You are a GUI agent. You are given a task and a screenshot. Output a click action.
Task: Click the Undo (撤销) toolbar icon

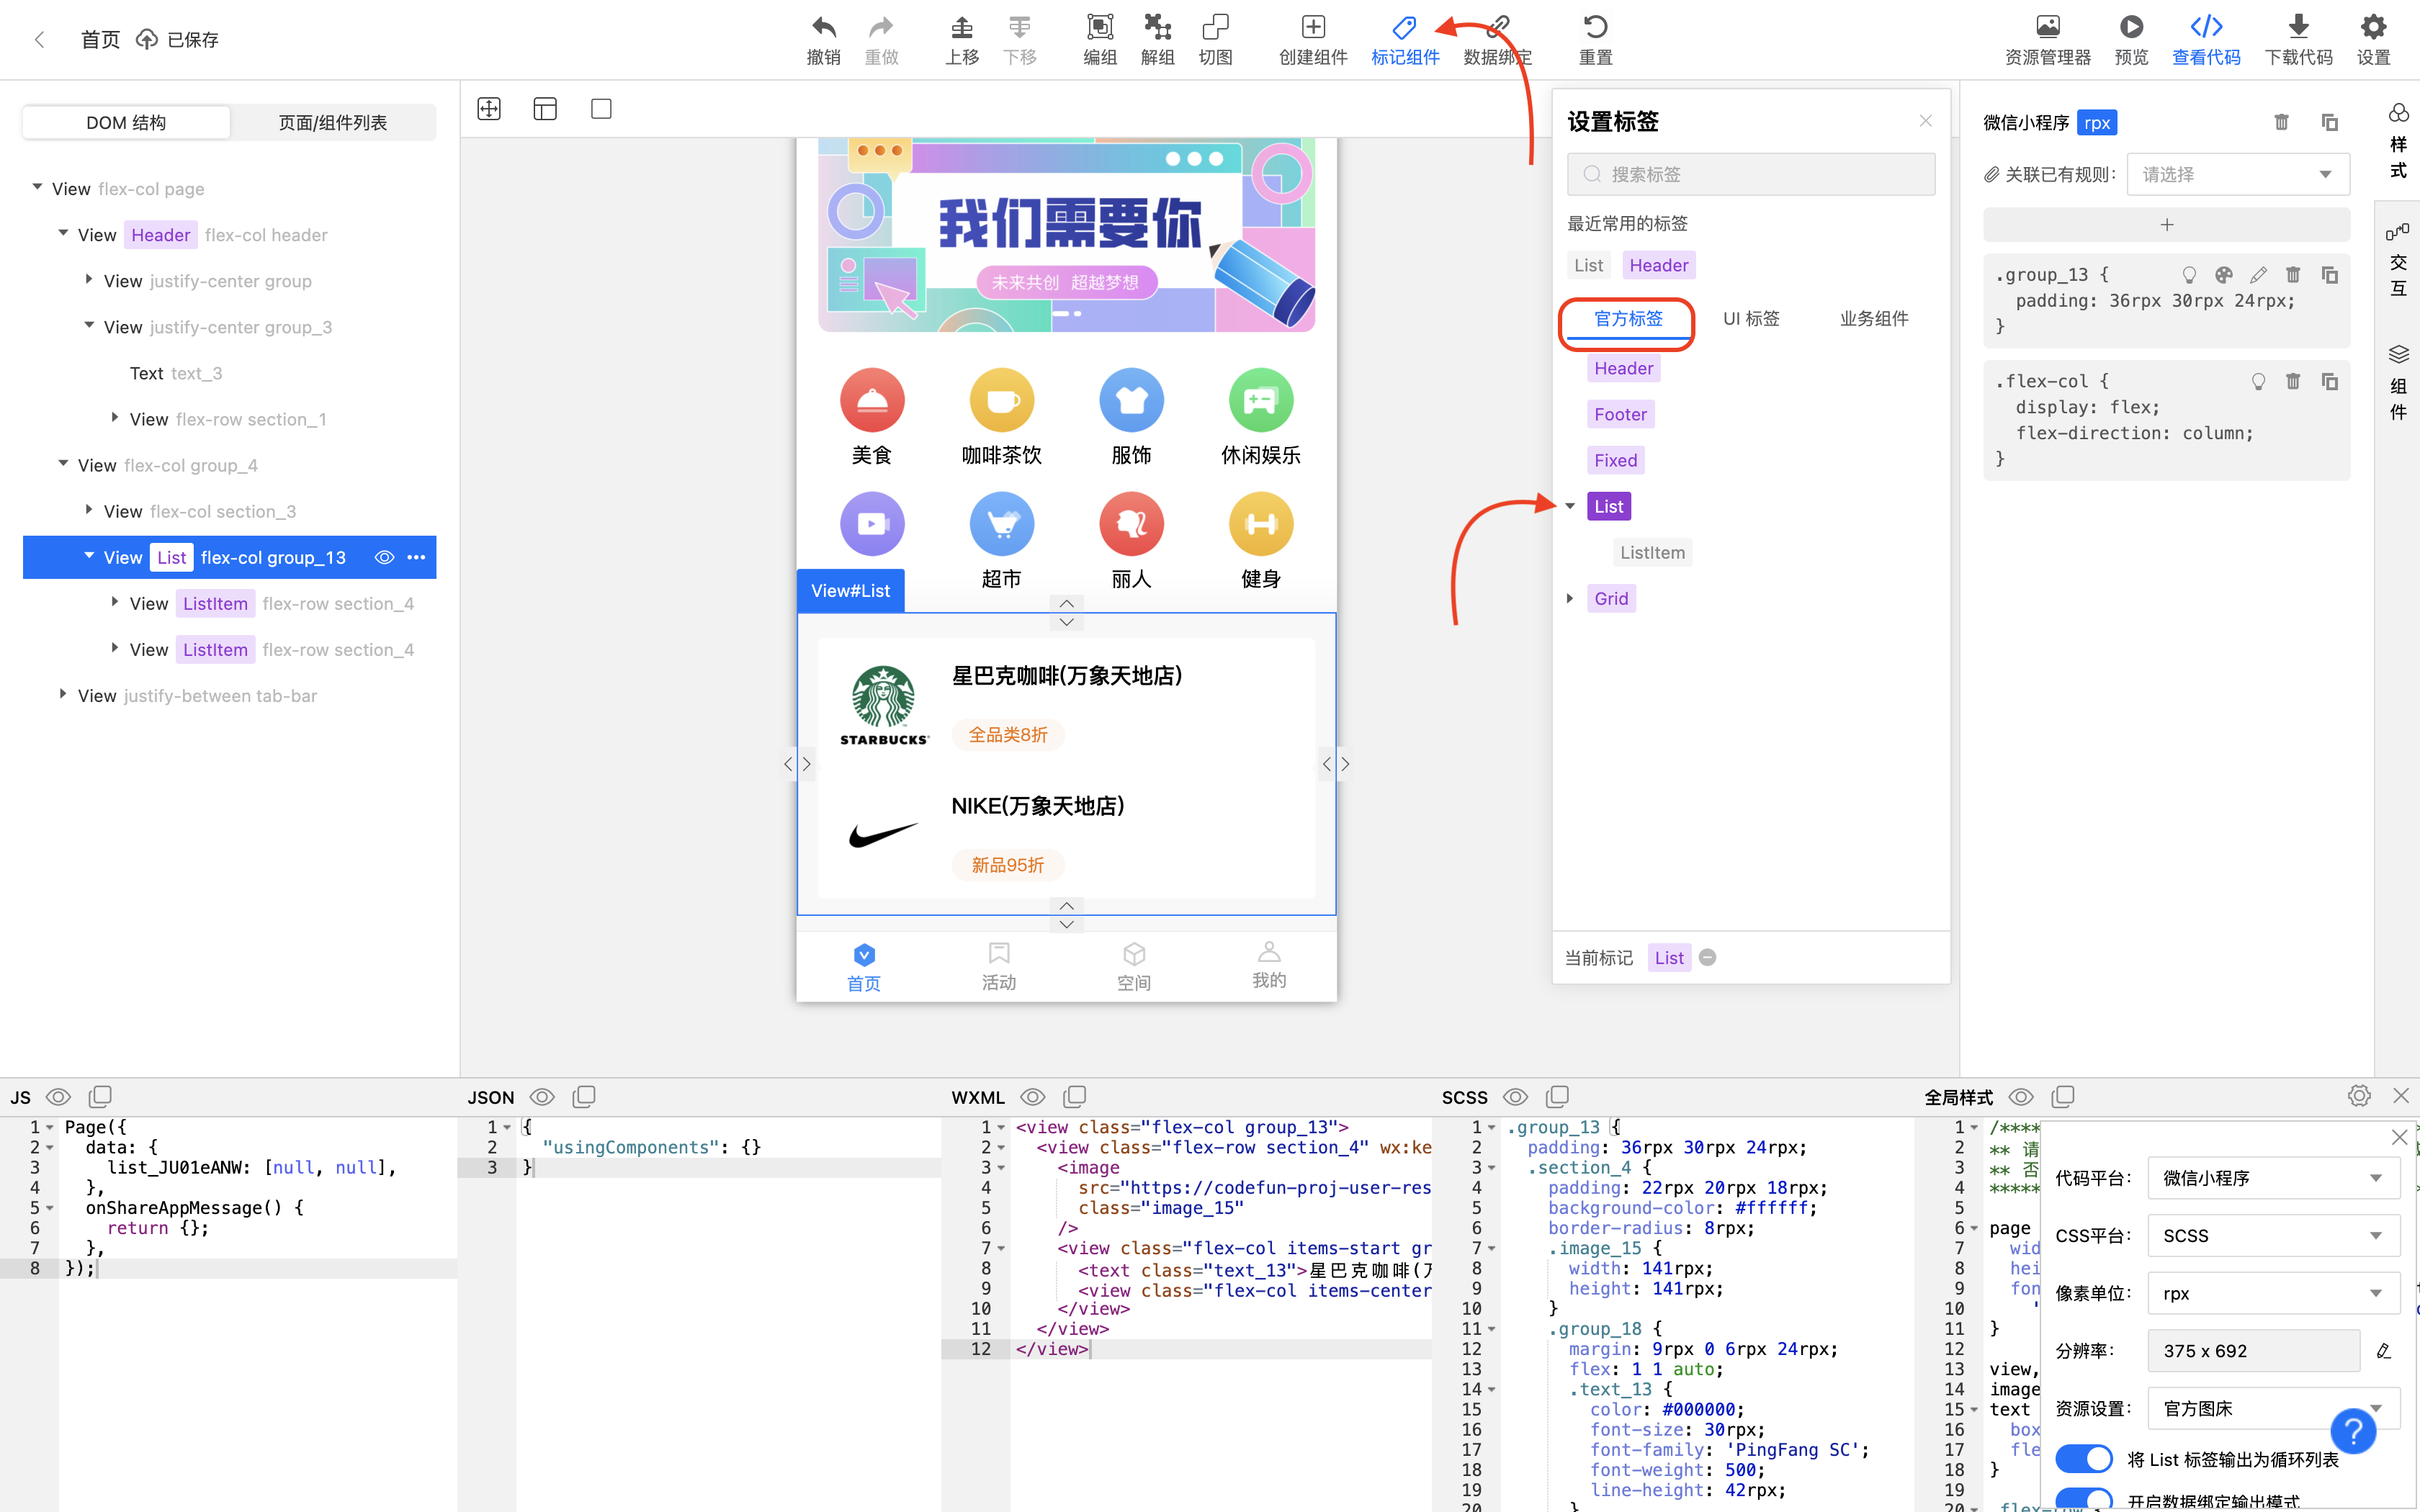pyautogui.click(x=822, y=39)
